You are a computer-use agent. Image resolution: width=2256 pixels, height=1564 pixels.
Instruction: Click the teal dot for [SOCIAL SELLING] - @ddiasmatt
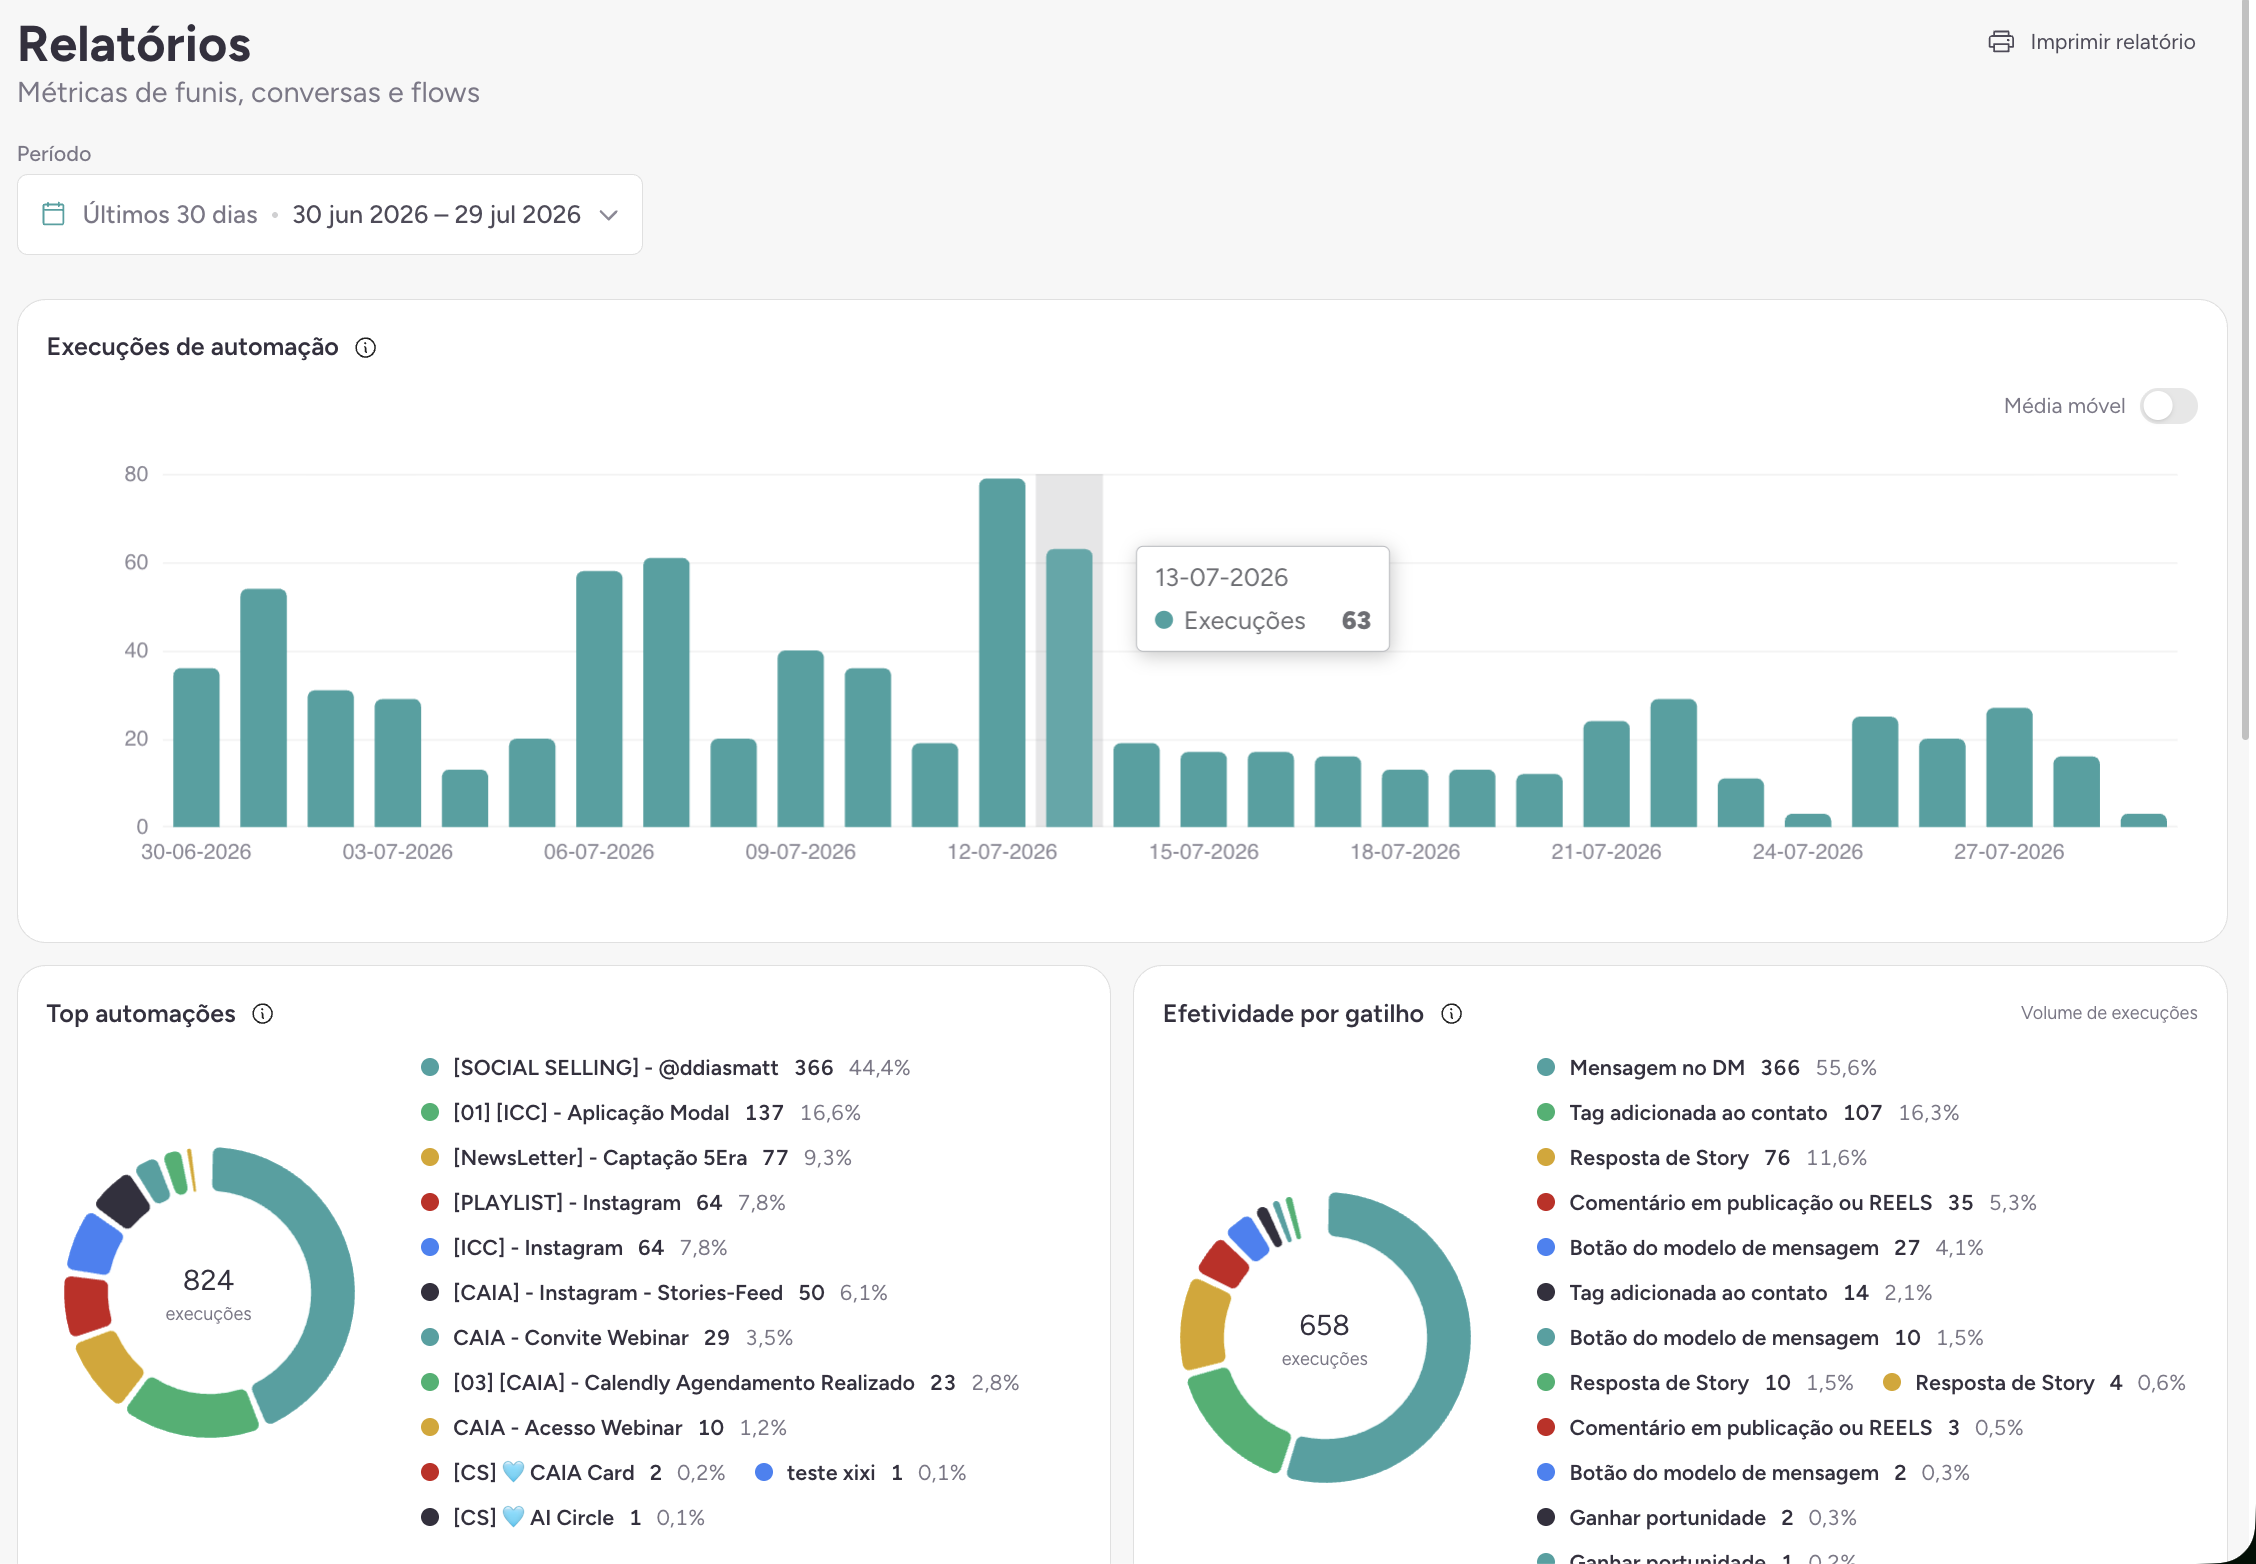click(x=431, y=1068)
